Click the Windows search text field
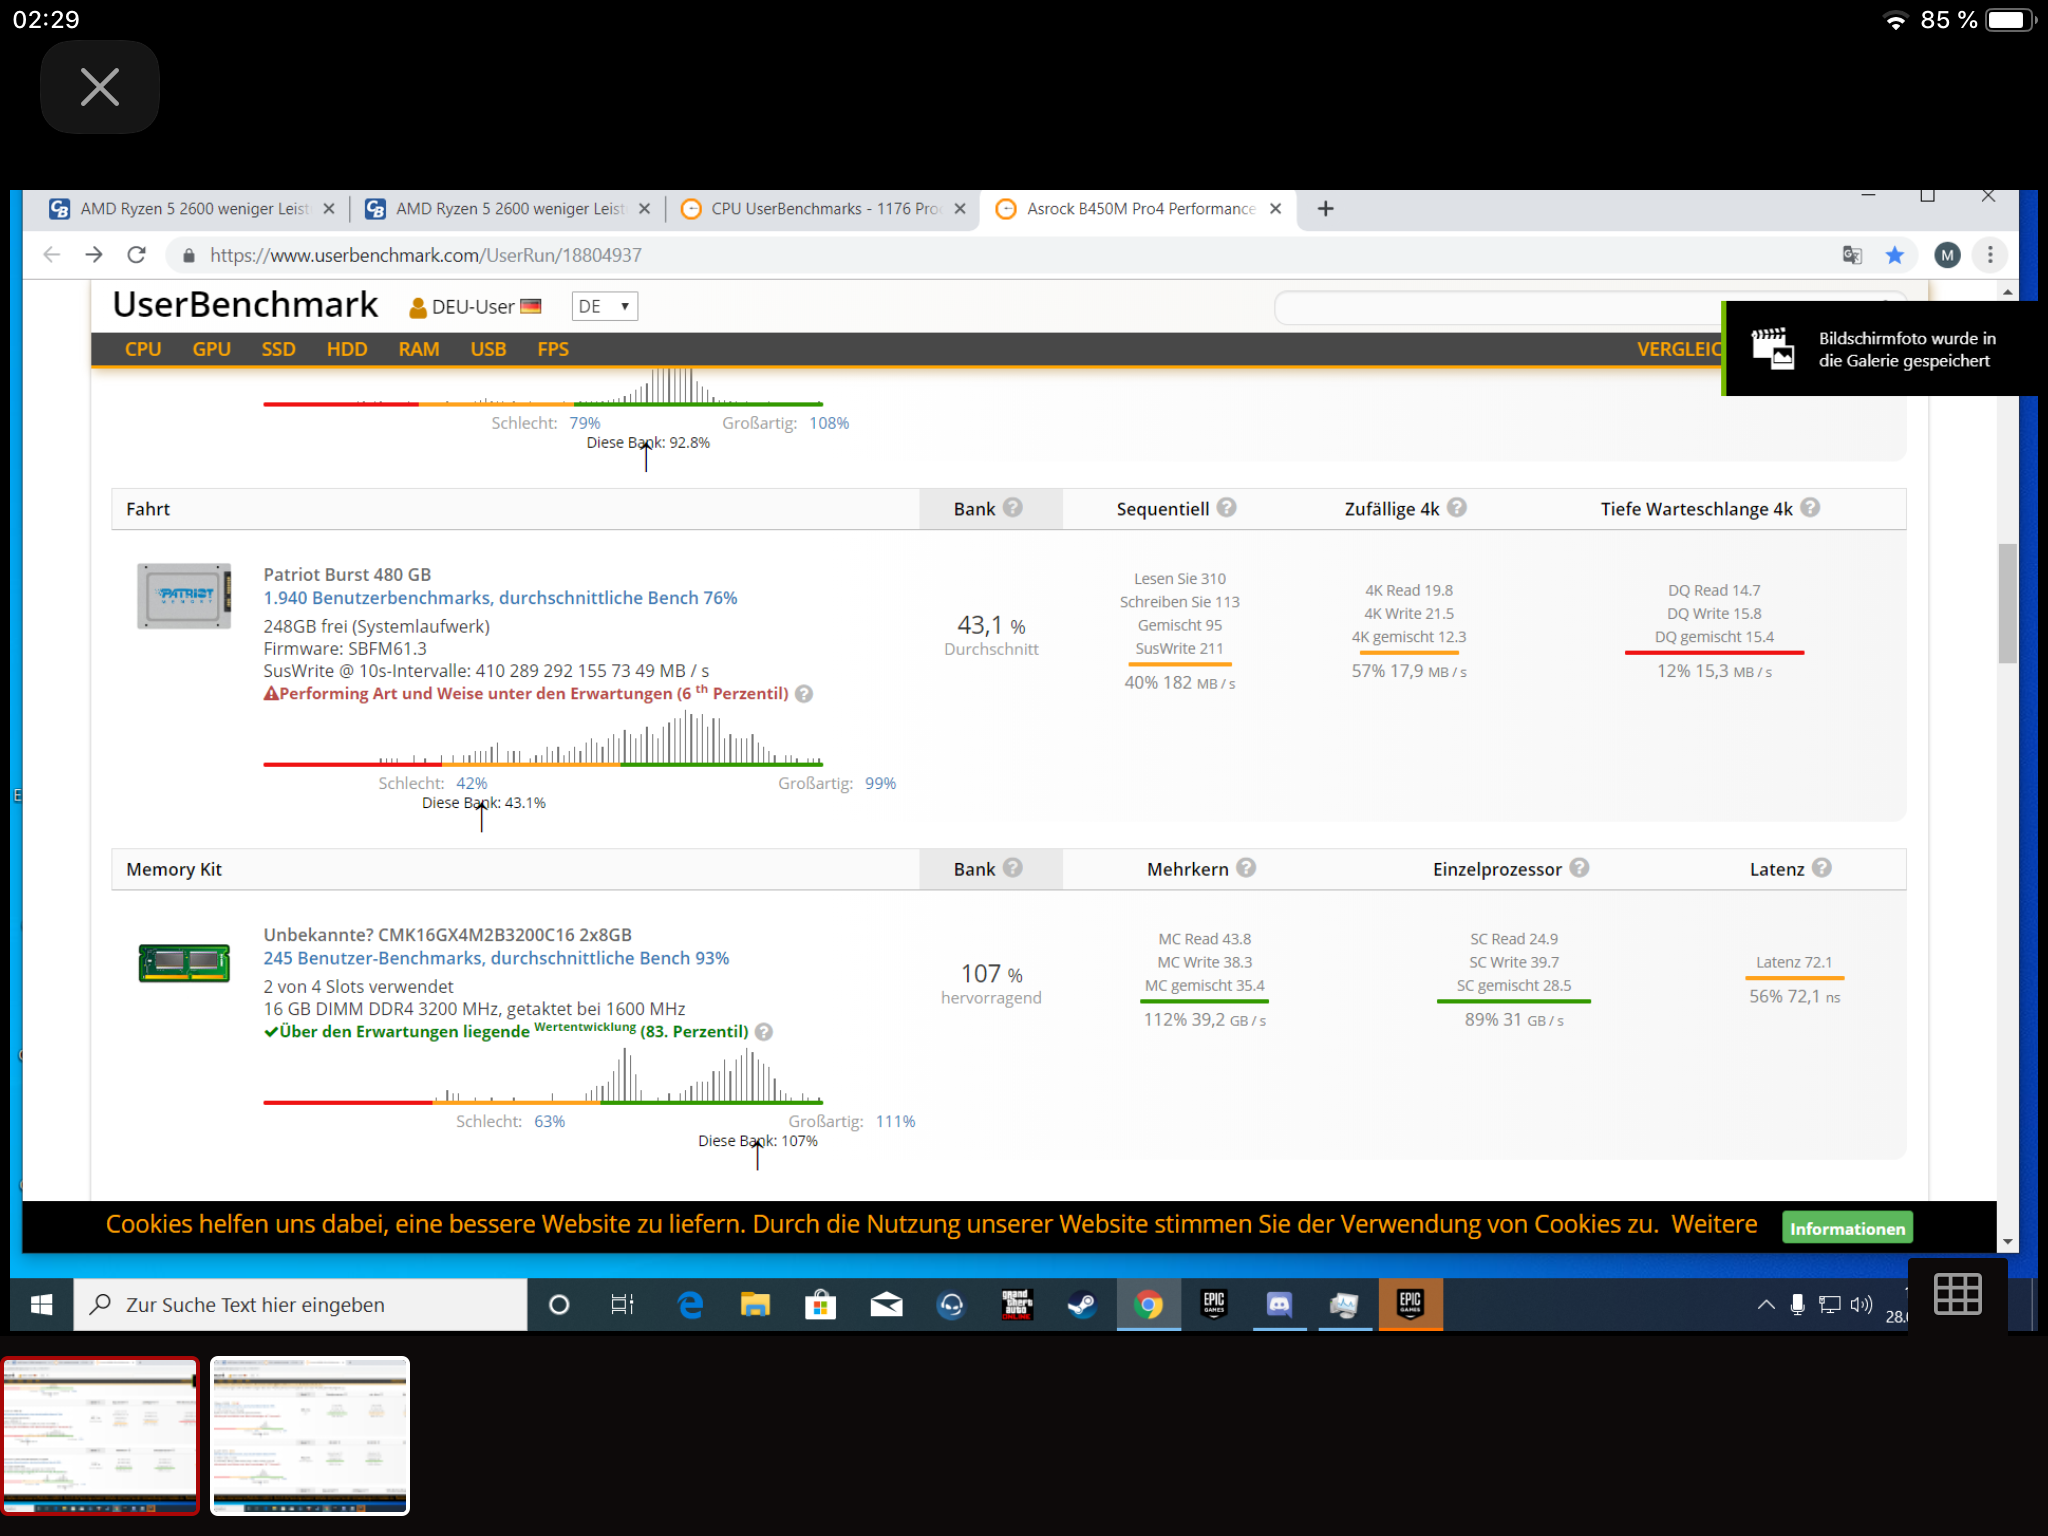Screen dimensions: 2048x1536 point(300,1304)
